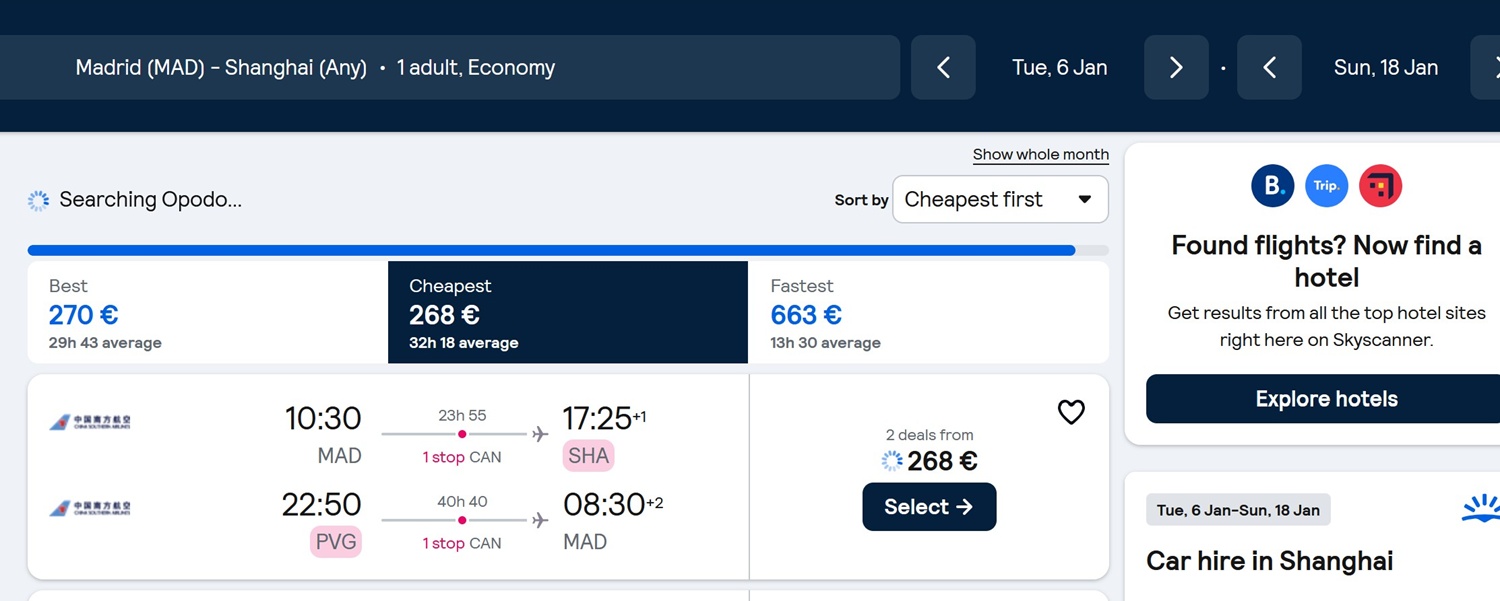This screenshot has height=601, width=1500.
Task: Click the Car hire in Shanghai card
Action: click(x=1312, y=536)
